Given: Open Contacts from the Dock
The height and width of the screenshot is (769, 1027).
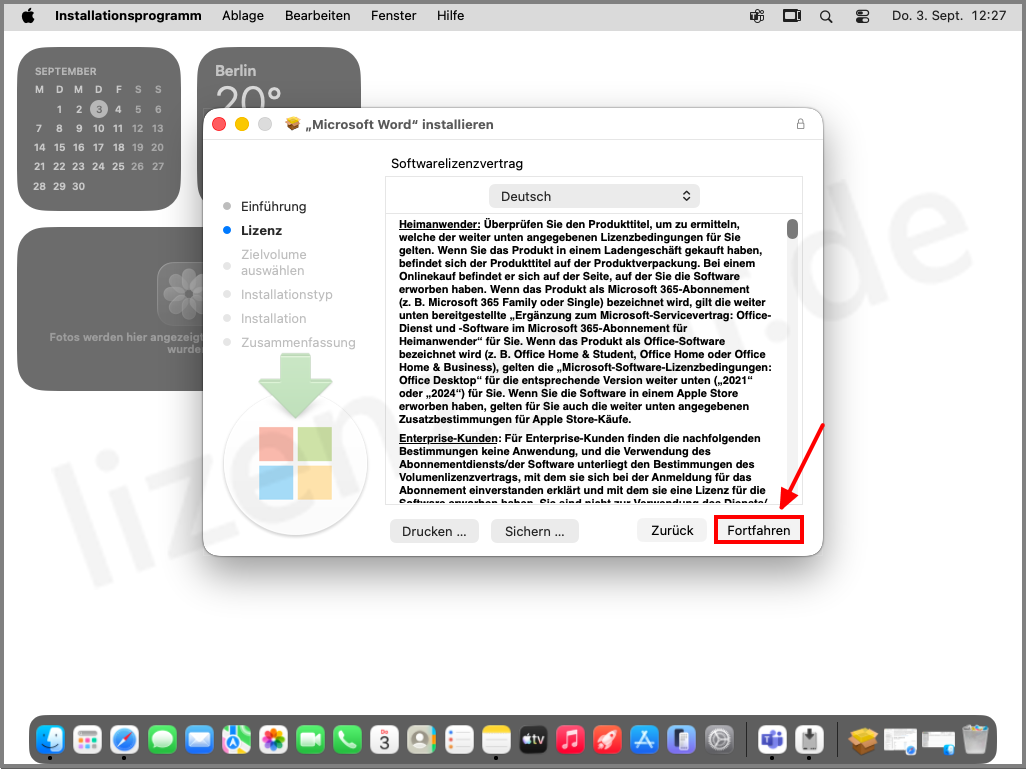Looking at the screenshot, I should point(422,740).
